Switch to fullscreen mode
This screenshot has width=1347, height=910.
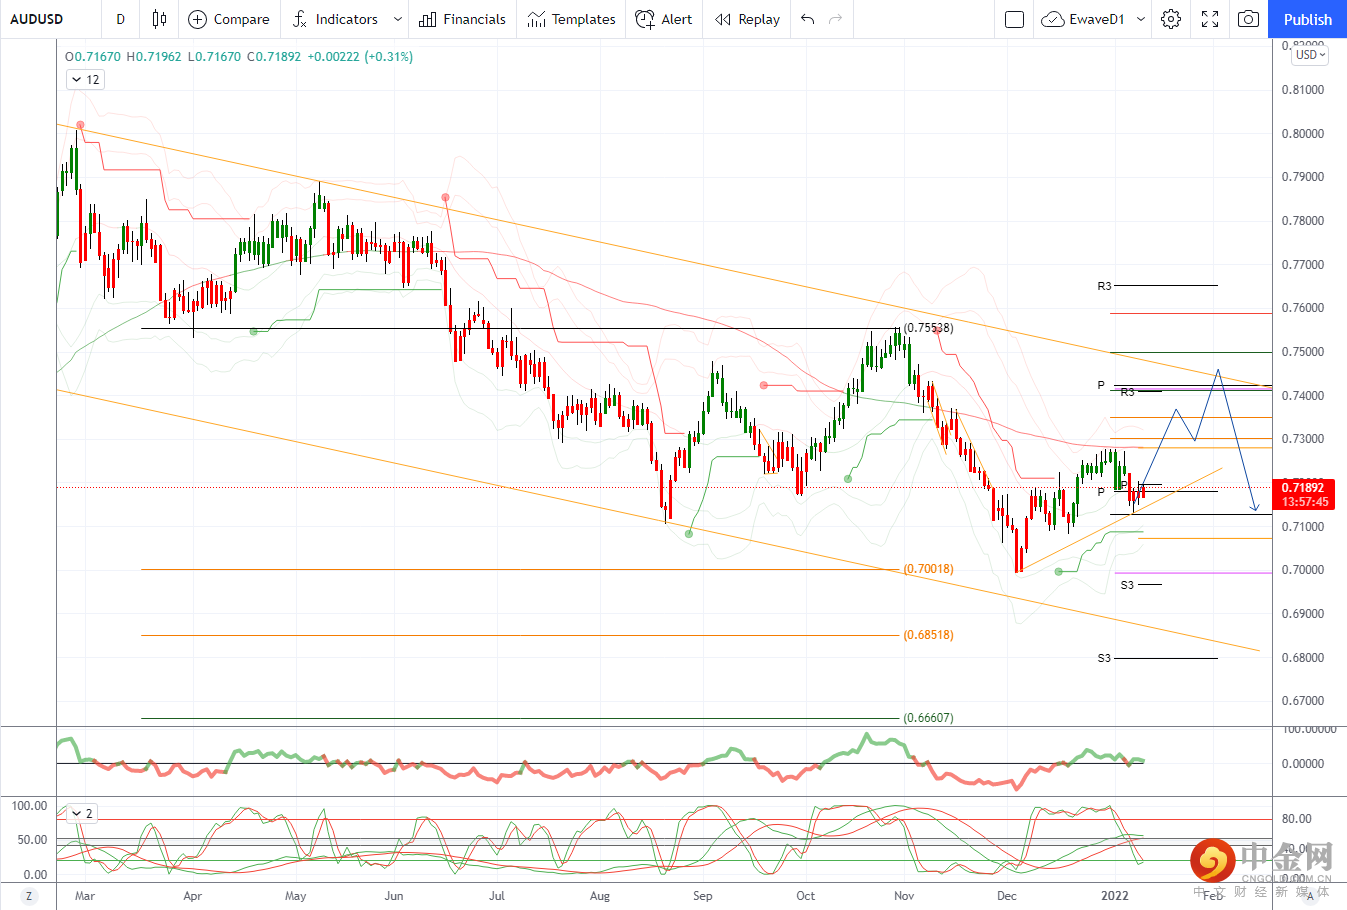click(x=1210, y=19)
